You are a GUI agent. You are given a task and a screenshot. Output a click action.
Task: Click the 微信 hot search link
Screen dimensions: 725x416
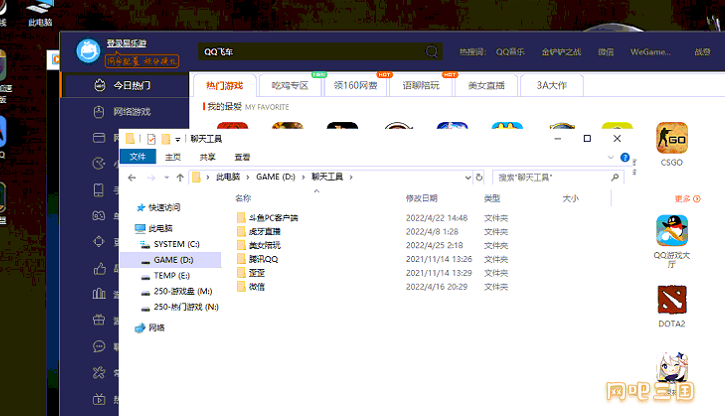(606, 52)
